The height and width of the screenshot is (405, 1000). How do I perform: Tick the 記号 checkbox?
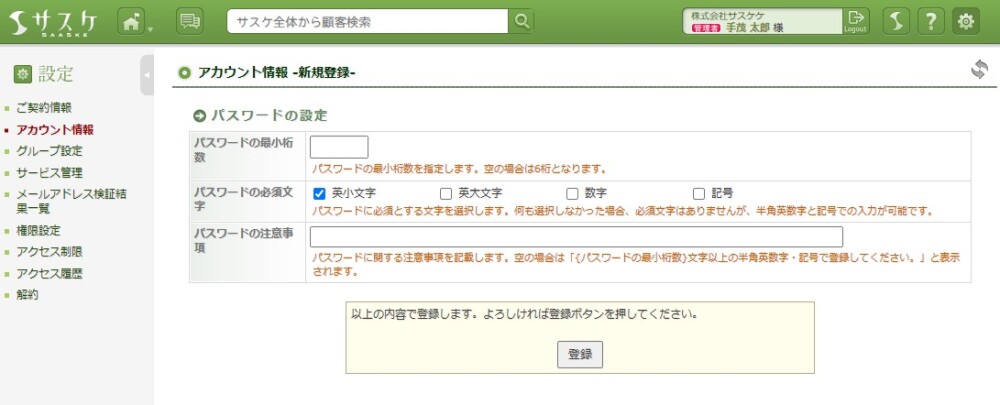coord(699,193)
